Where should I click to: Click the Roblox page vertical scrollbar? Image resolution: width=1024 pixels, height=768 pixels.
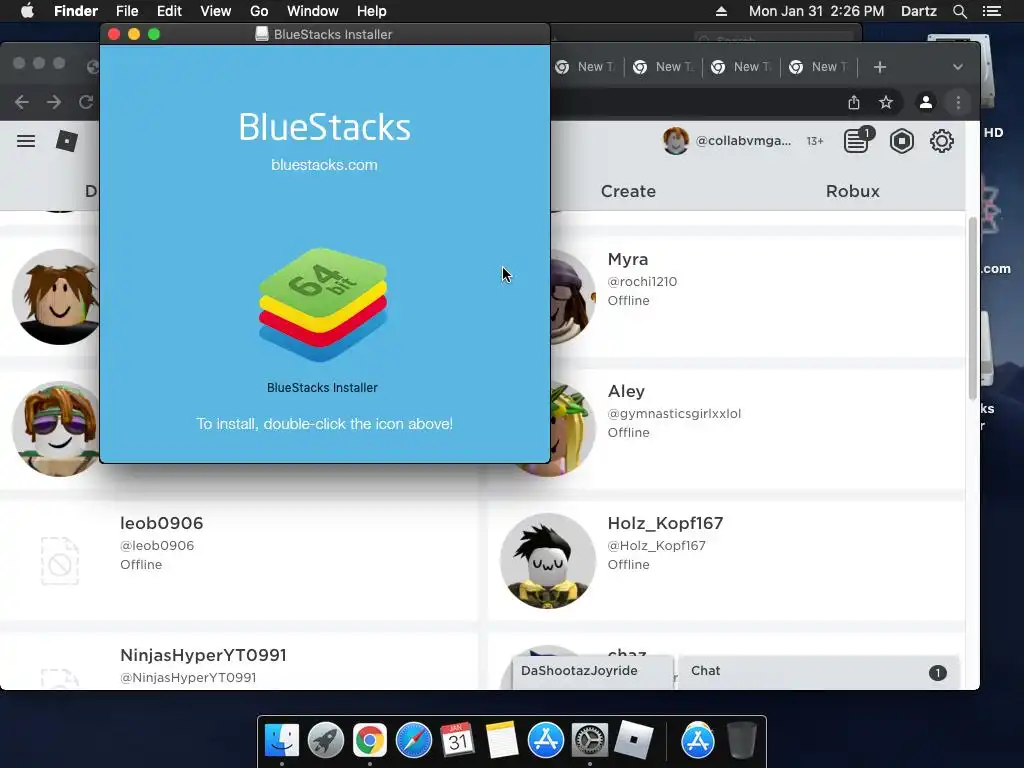(x=972, y=307)
